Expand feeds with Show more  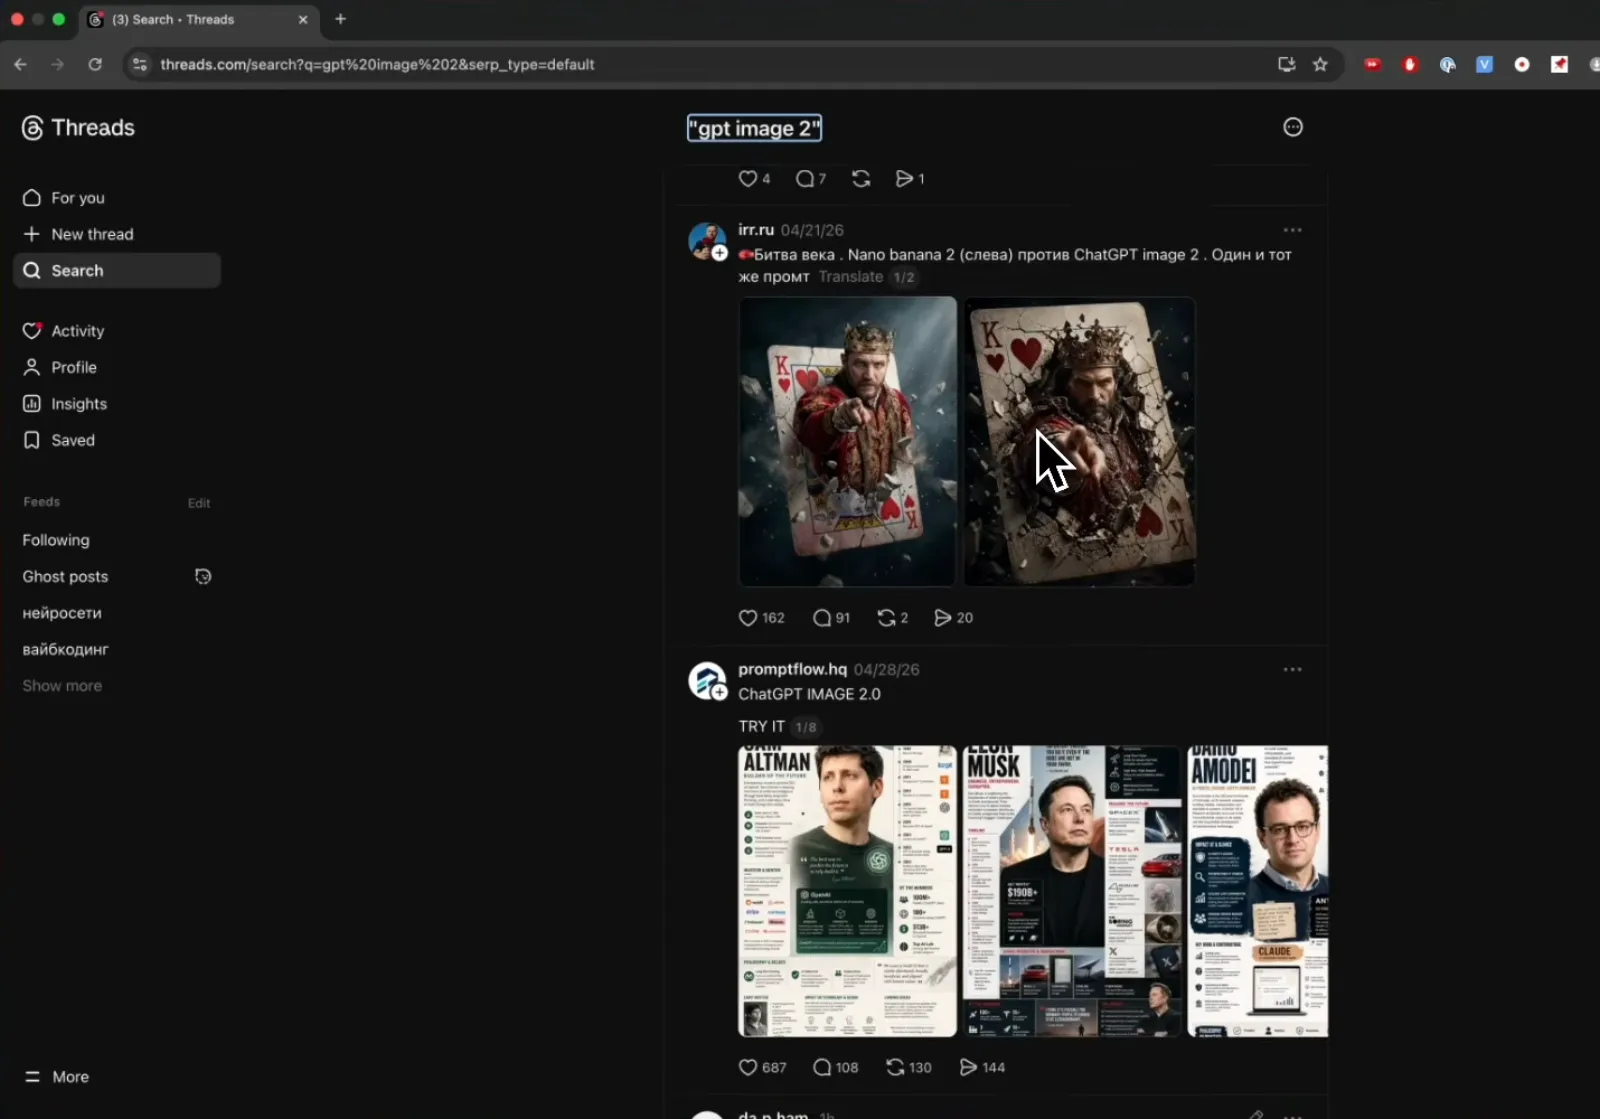coord(62,686)
